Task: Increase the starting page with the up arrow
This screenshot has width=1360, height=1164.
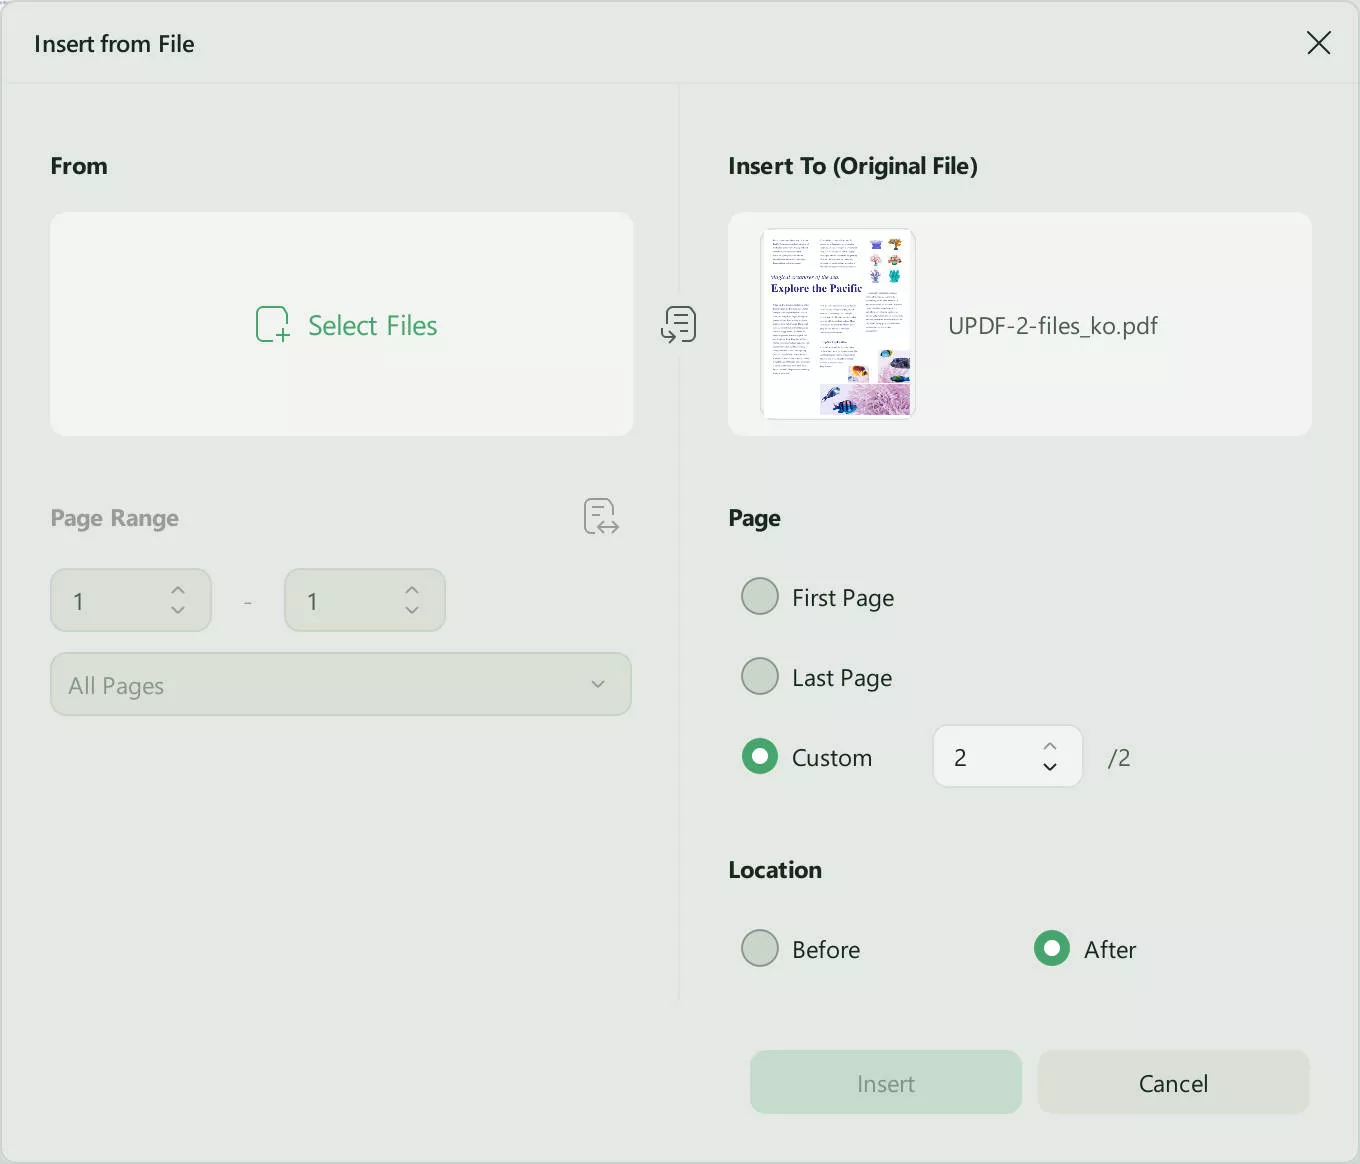Action: (177, 589)
